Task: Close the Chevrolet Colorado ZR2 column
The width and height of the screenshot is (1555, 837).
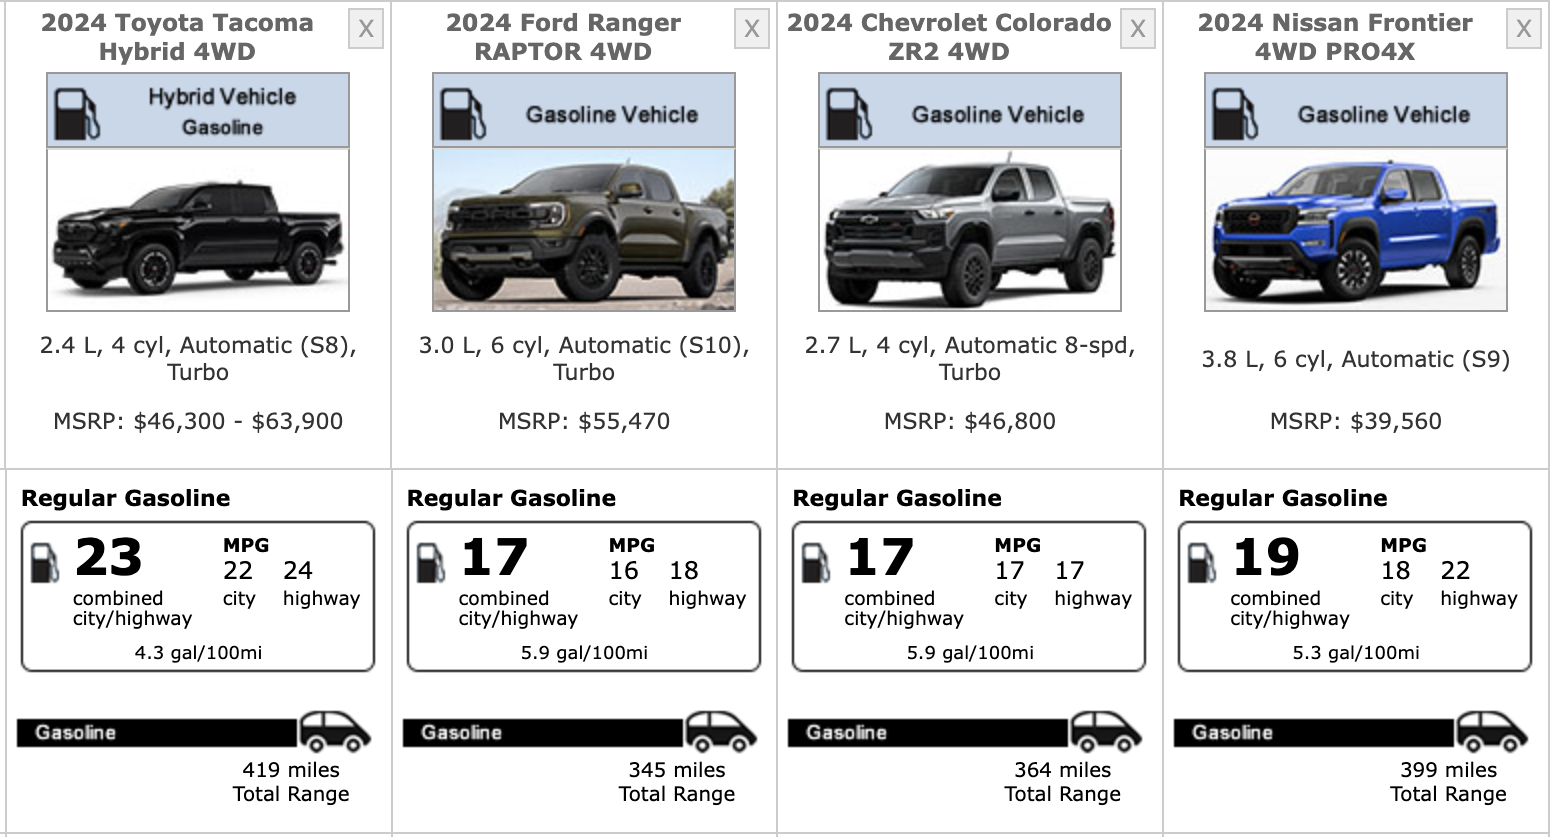Action: click(x=1138, y=30)
